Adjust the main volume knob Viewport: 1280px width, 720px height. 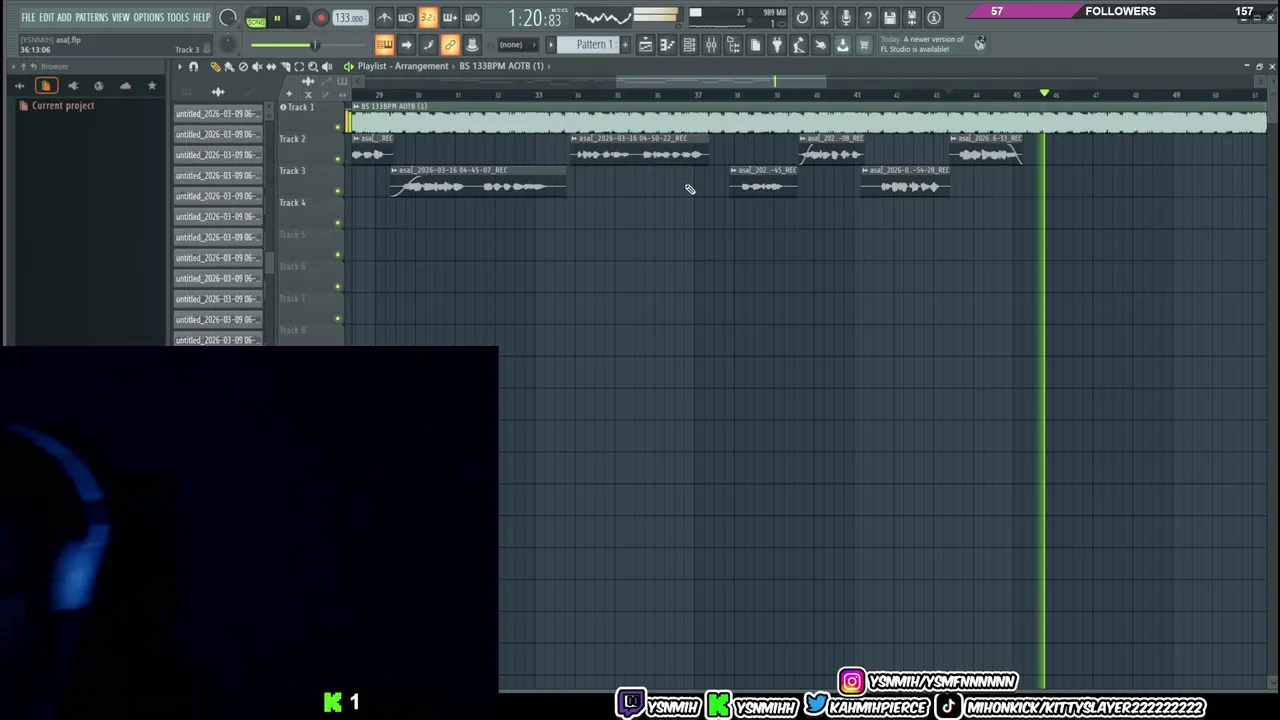tap(228, 18)
